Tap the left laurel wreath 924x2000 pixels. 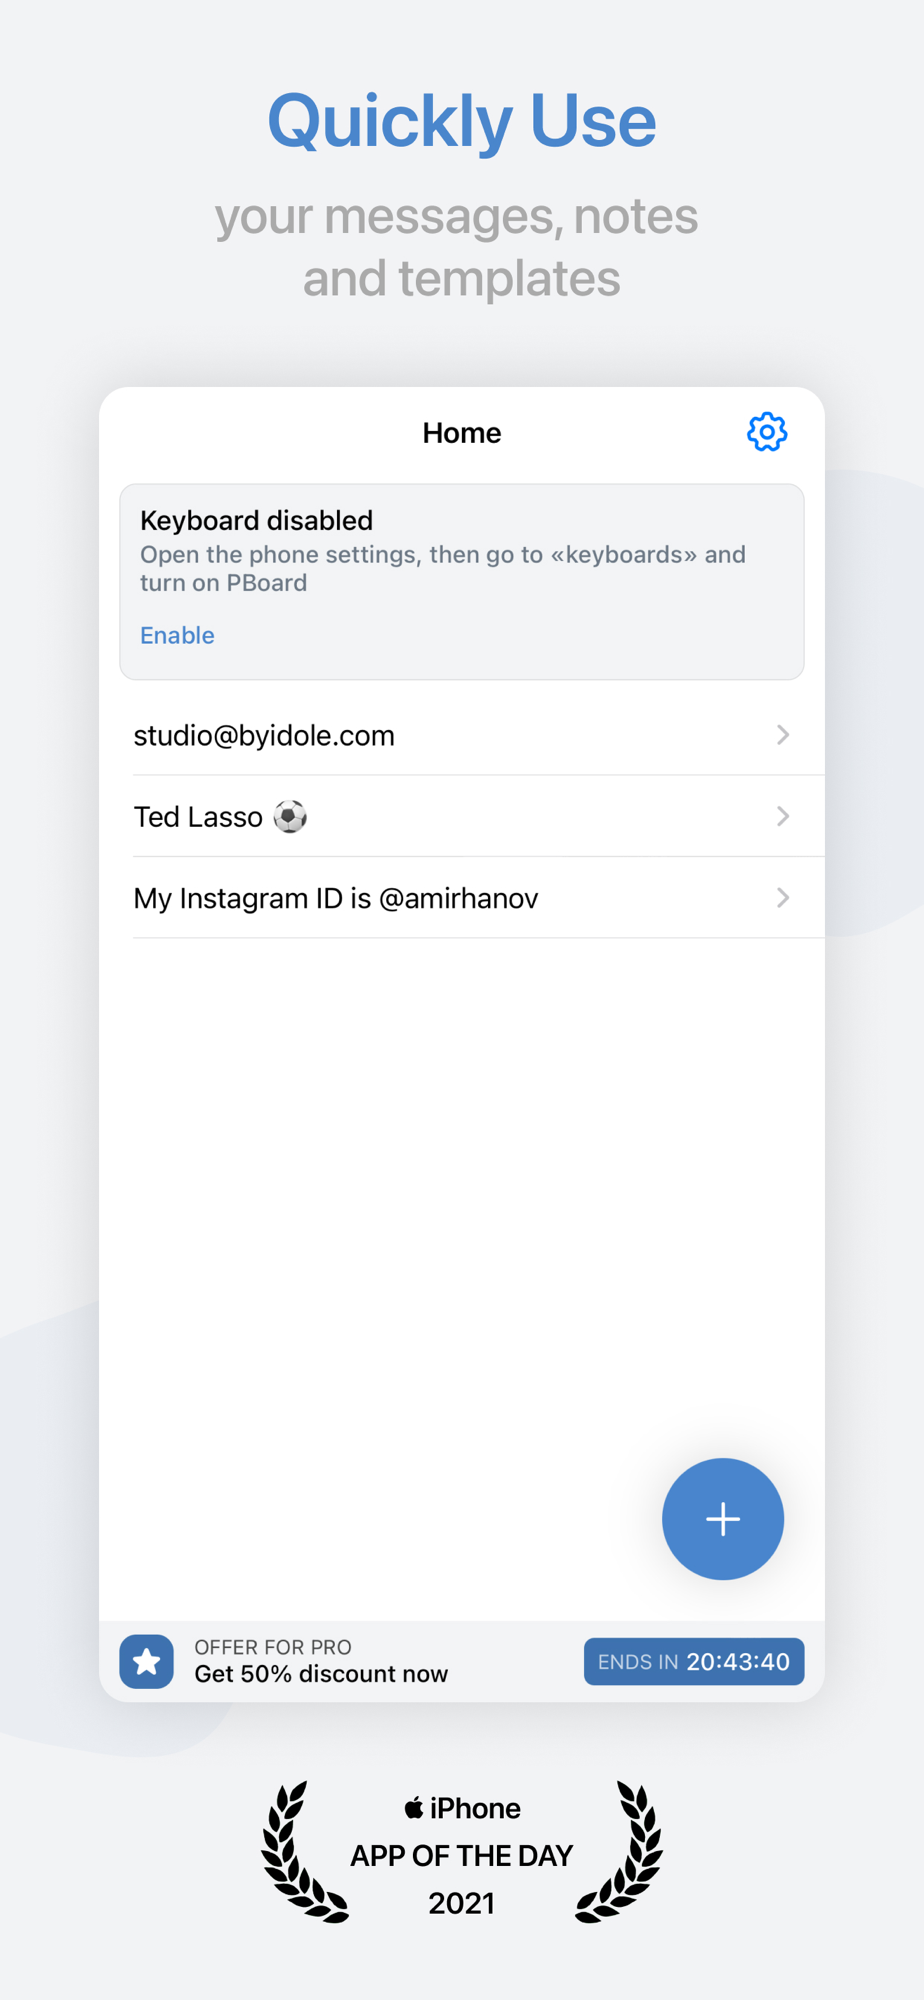point(303,1852)
